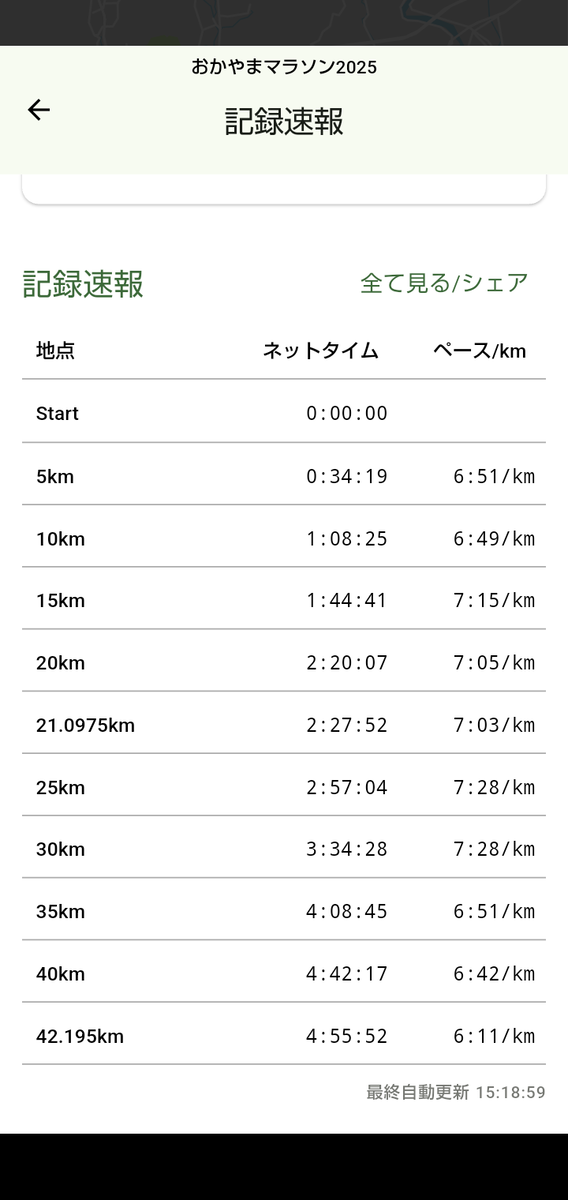Screen dimensions: 568x1200
Task: Go back using the arrow icon
Action: [38, 110]
